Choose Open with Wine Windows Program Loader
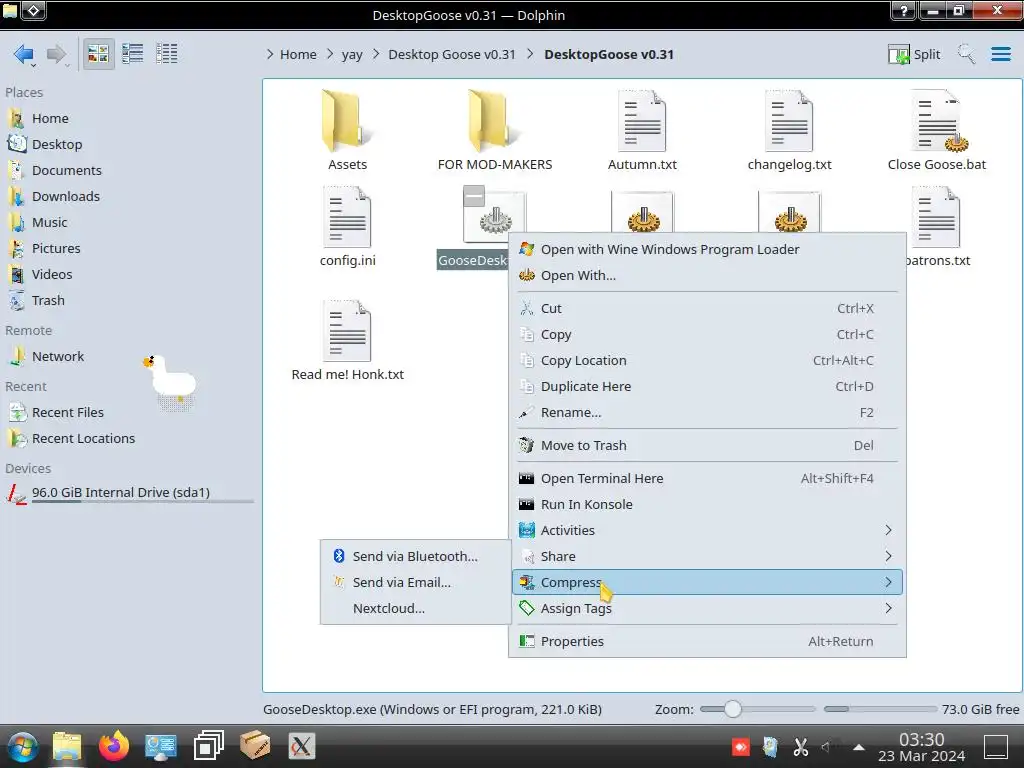Image resolution: width=1024 pixels, height=768 pixels. (707, 249)
